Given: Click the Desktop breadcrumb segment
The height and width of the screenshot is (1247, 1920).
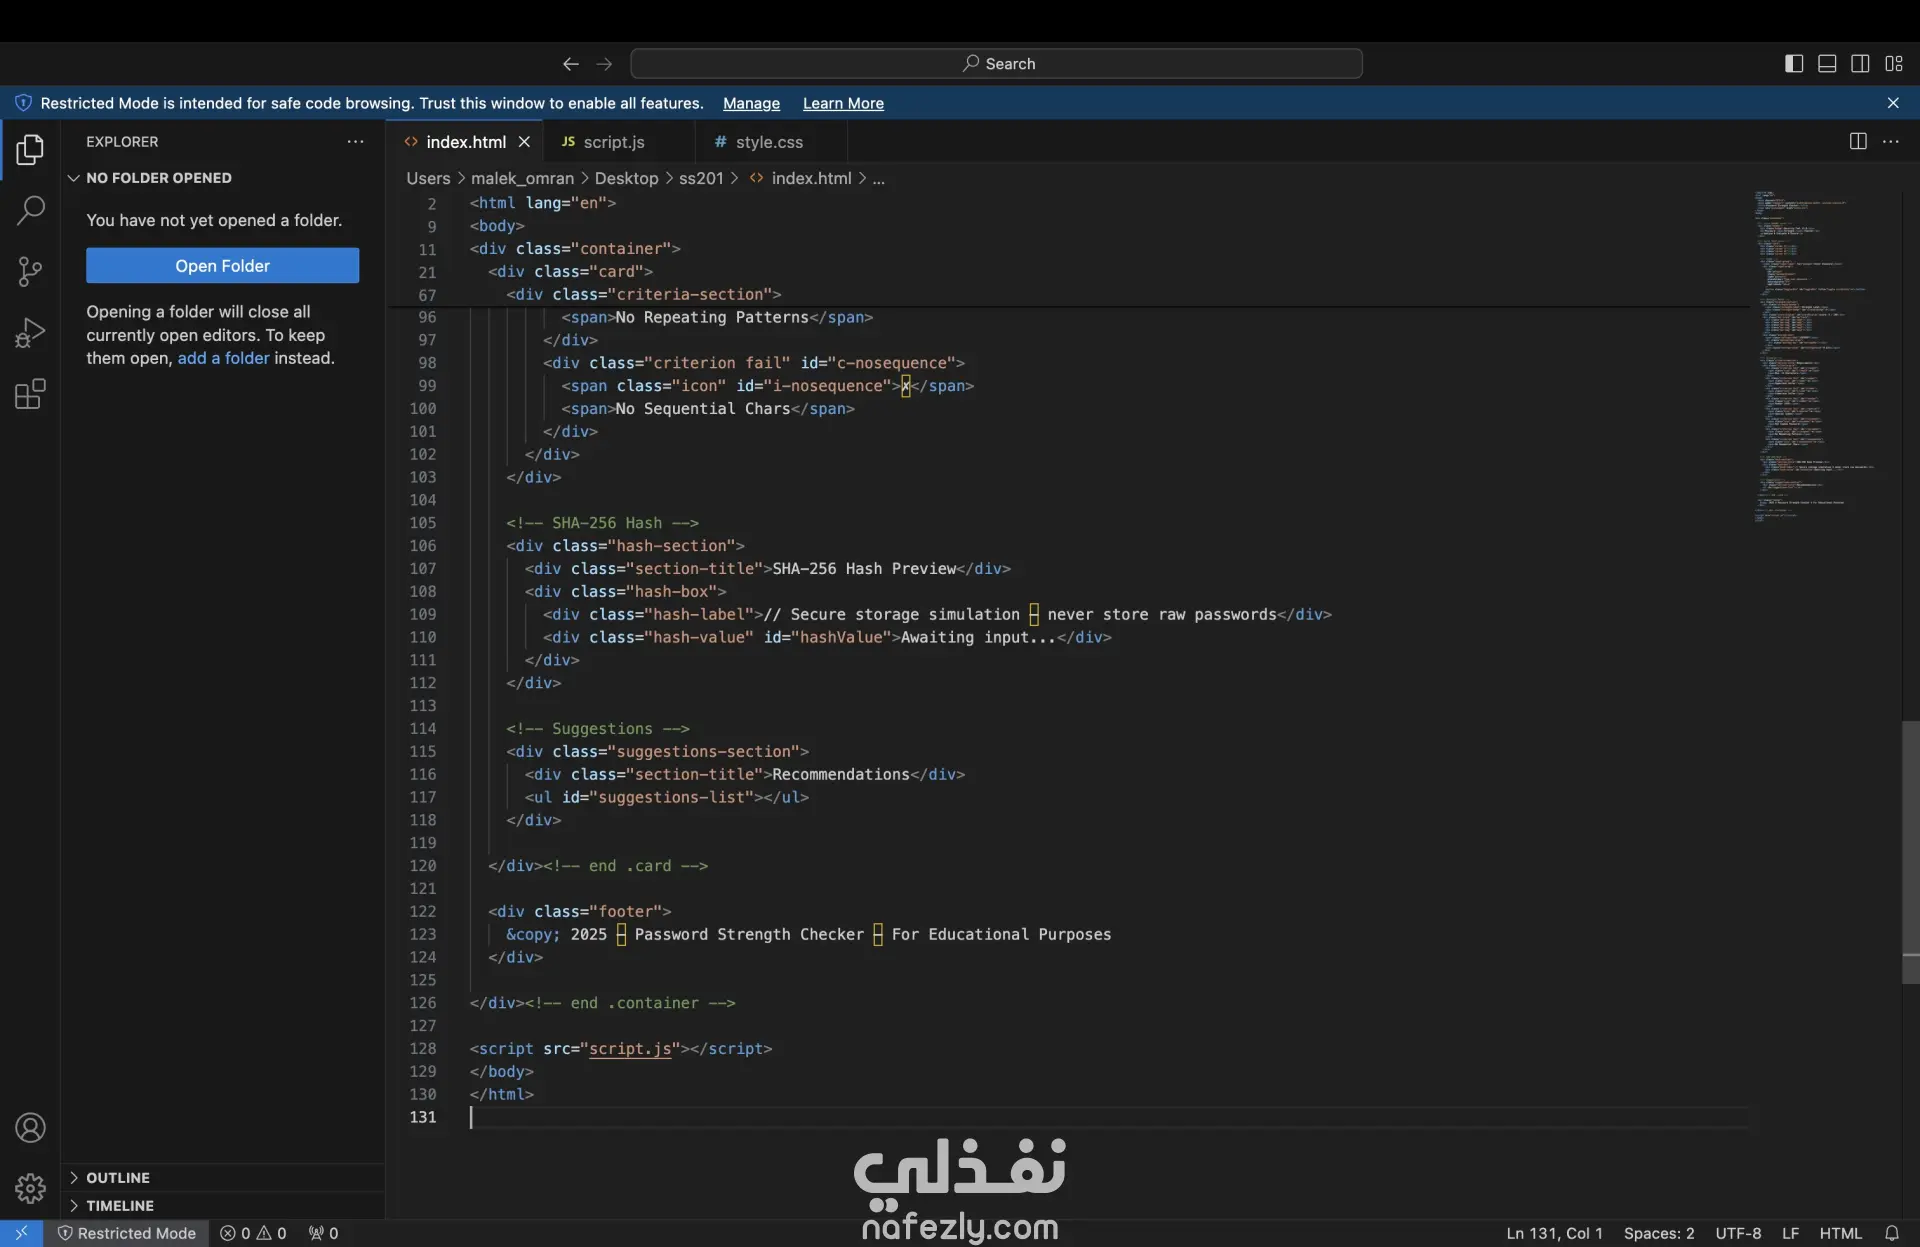Looking at the screenshot, I should coord(626,178).
